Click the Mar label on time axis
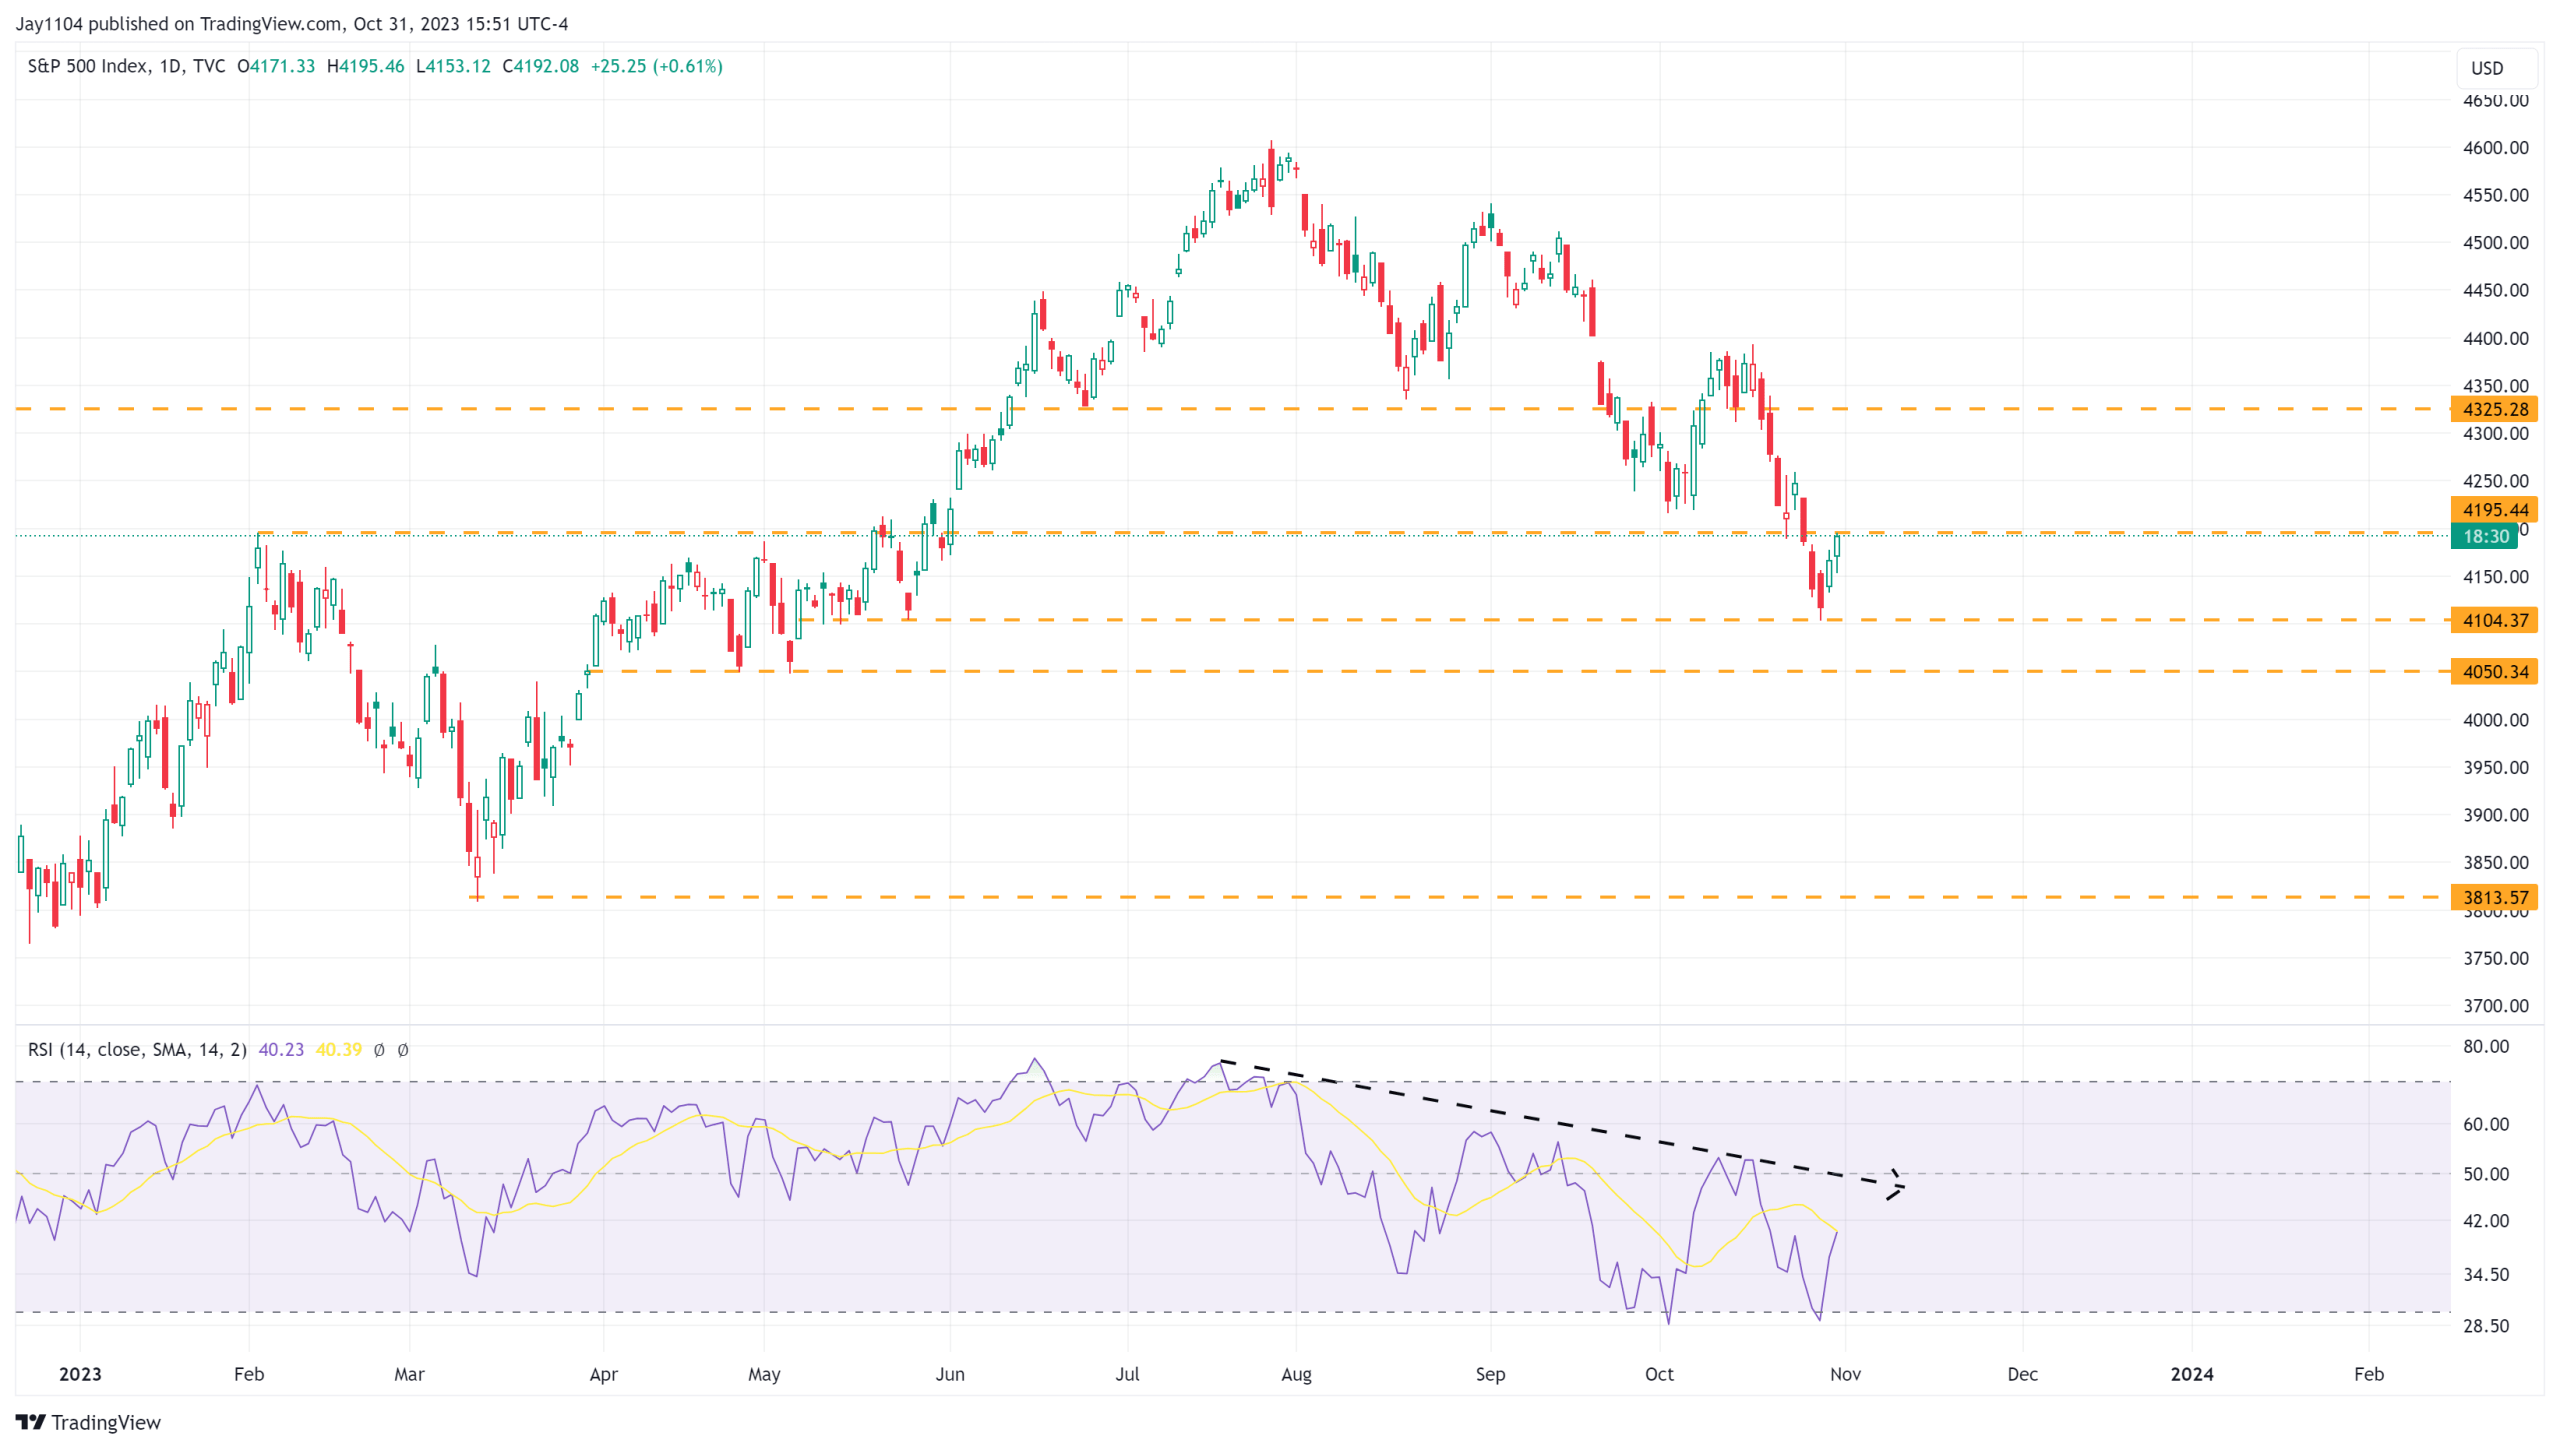 pos(409,1374)
